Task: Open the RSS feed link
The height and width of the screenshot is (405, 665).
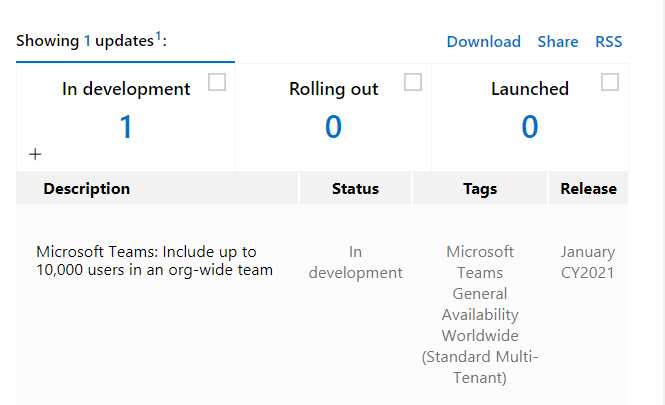Action: tap(609, 42)
